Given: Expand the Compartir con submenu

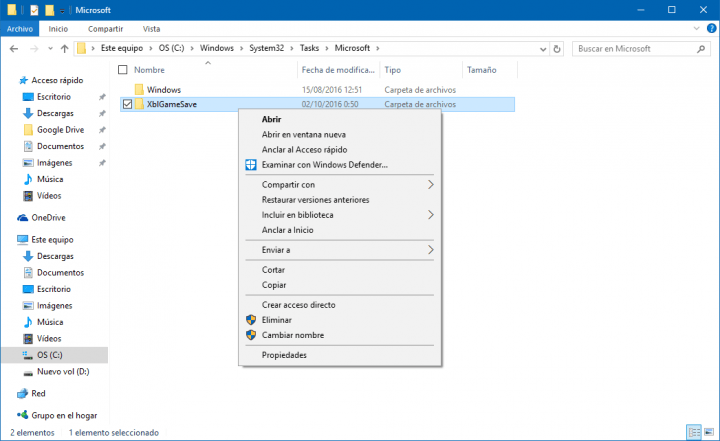Looking at the screenshot, I should pyautogui.click(x=430, y=185).
